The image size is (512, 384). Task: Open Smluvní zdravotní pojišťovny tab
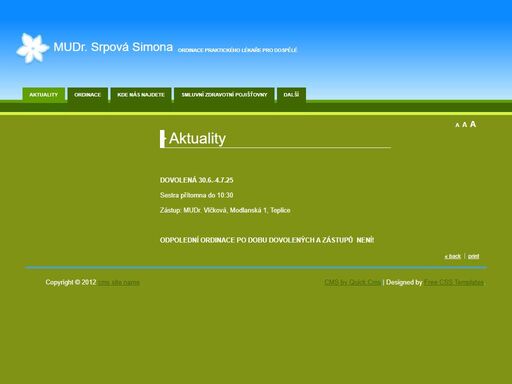[x=224, y=95]
